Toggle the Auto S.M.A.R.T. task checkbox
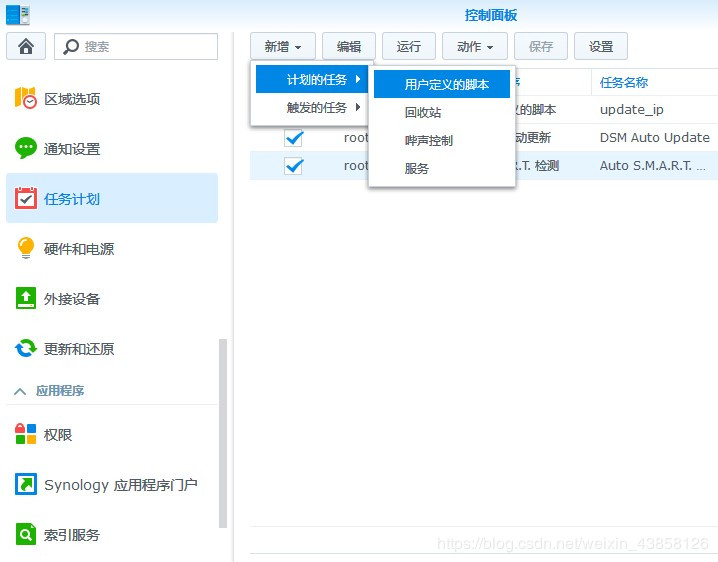The height and width of the screenshot is (562, 718). pos(294,166)
